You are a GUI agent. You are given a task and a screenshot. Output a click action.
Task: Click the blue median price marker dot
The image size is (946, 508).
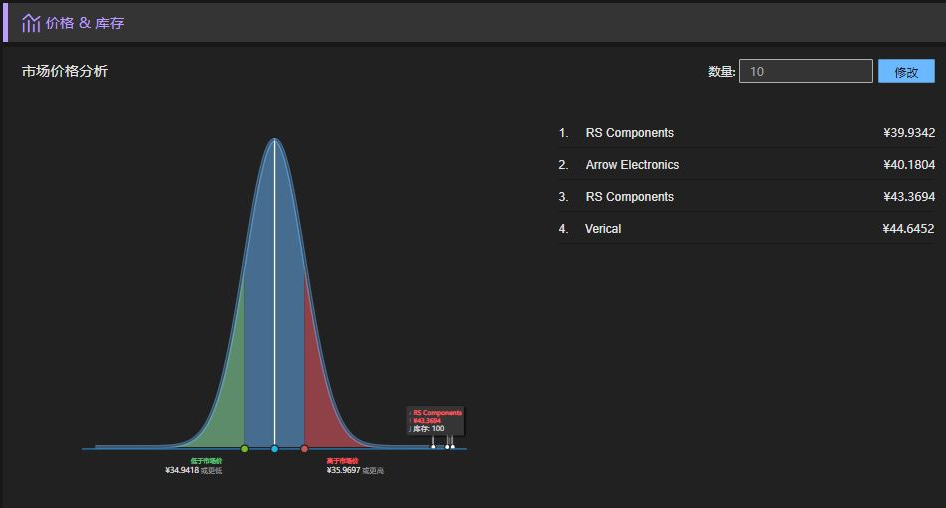tap(274, 449)
